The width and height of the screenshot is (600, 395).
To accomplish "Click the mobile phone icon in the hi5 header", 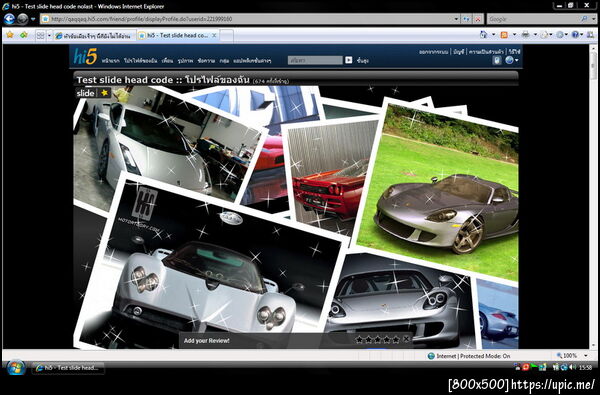I will (497, 60).
